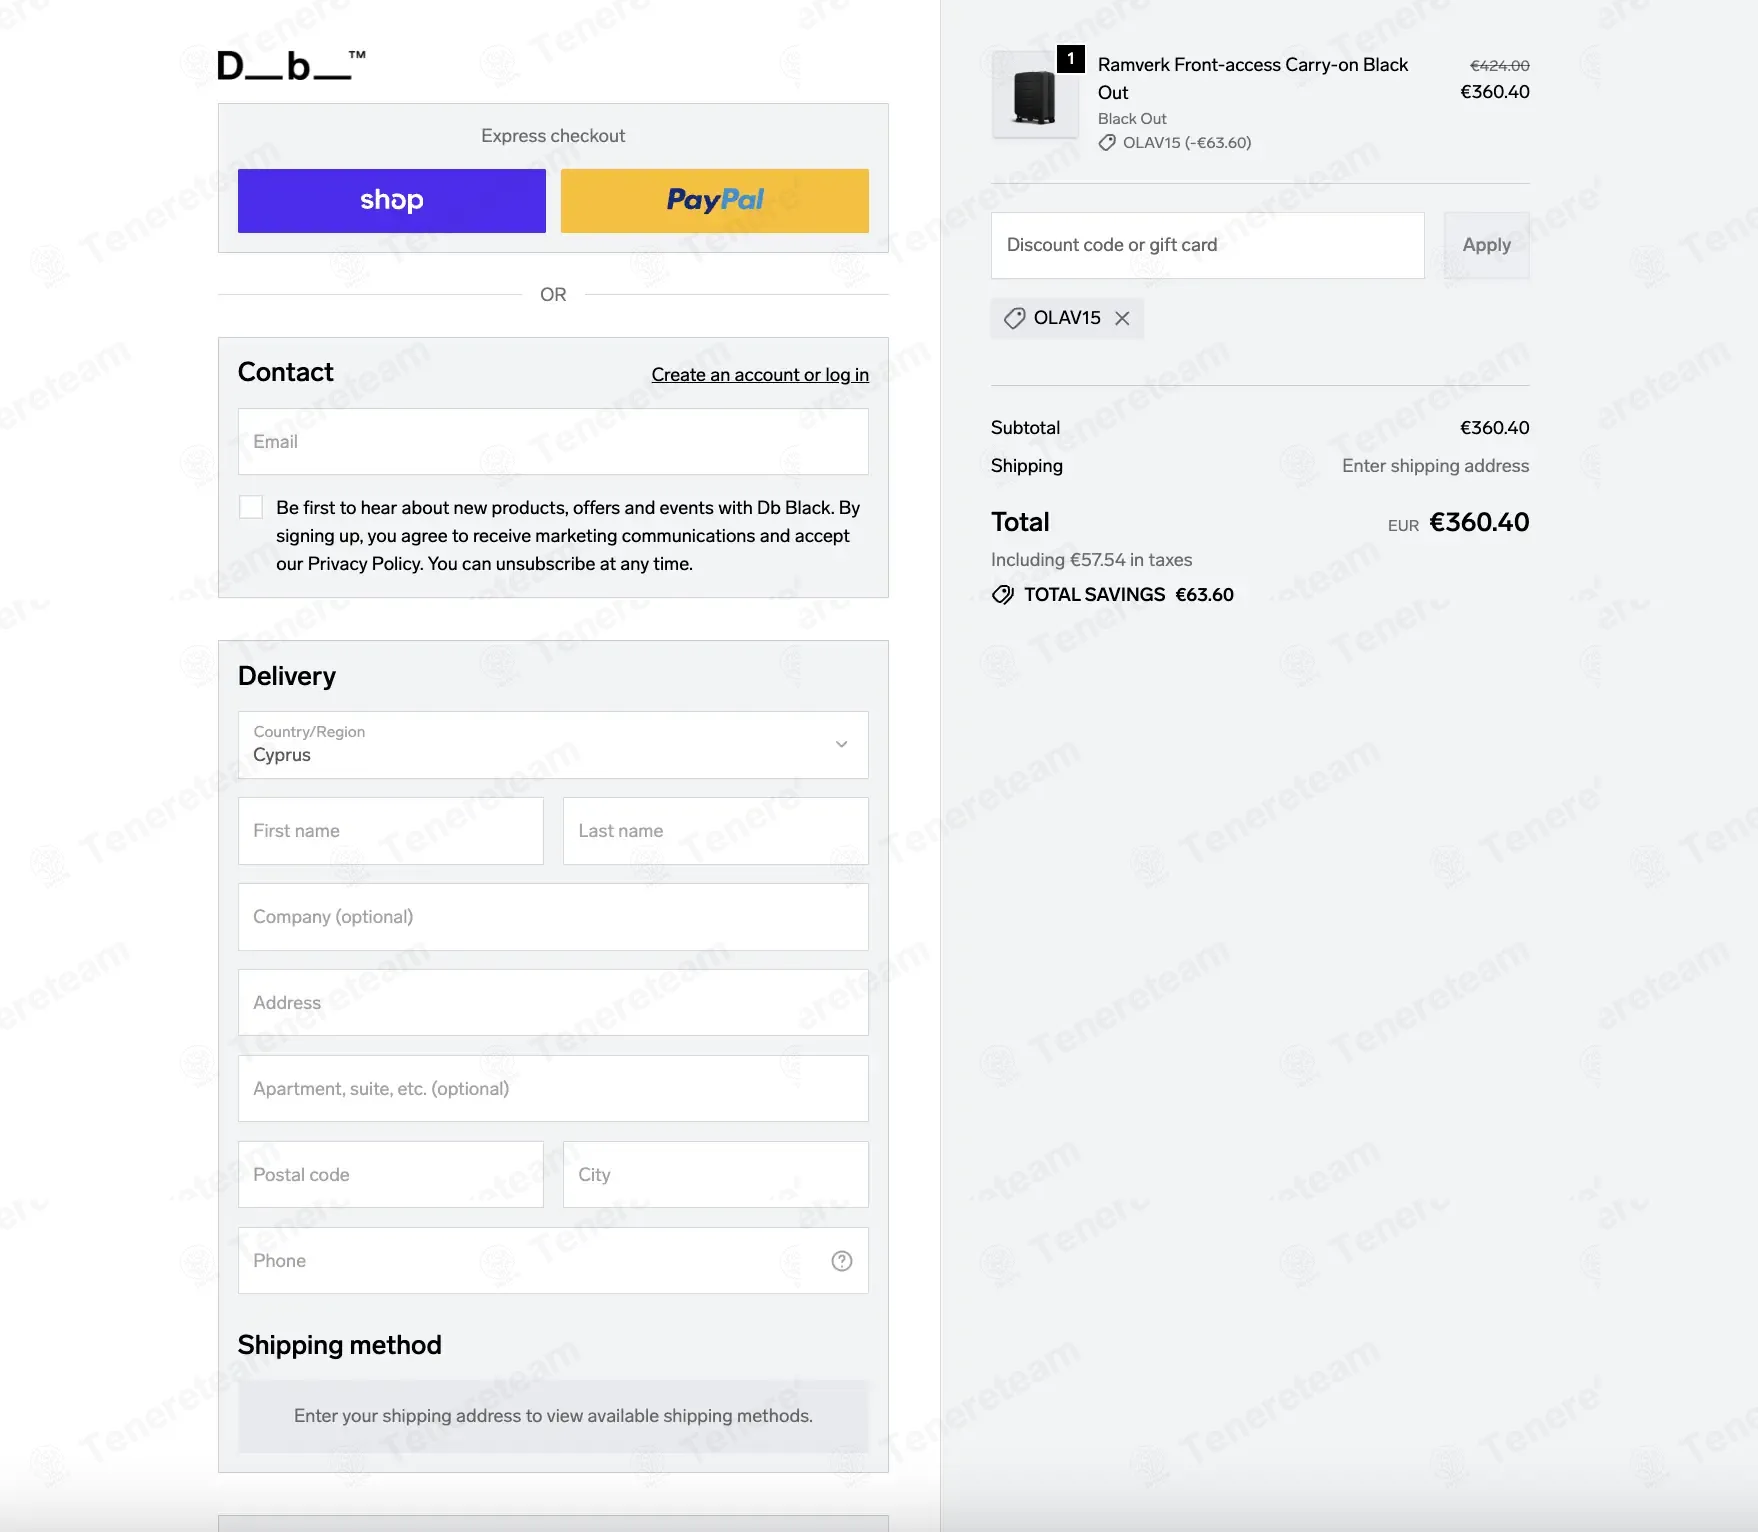The width and height of the screenshot is (1758, 1532).
Task: Click the Phone field help question-mark icon
Action: [x=842, y=1261]
